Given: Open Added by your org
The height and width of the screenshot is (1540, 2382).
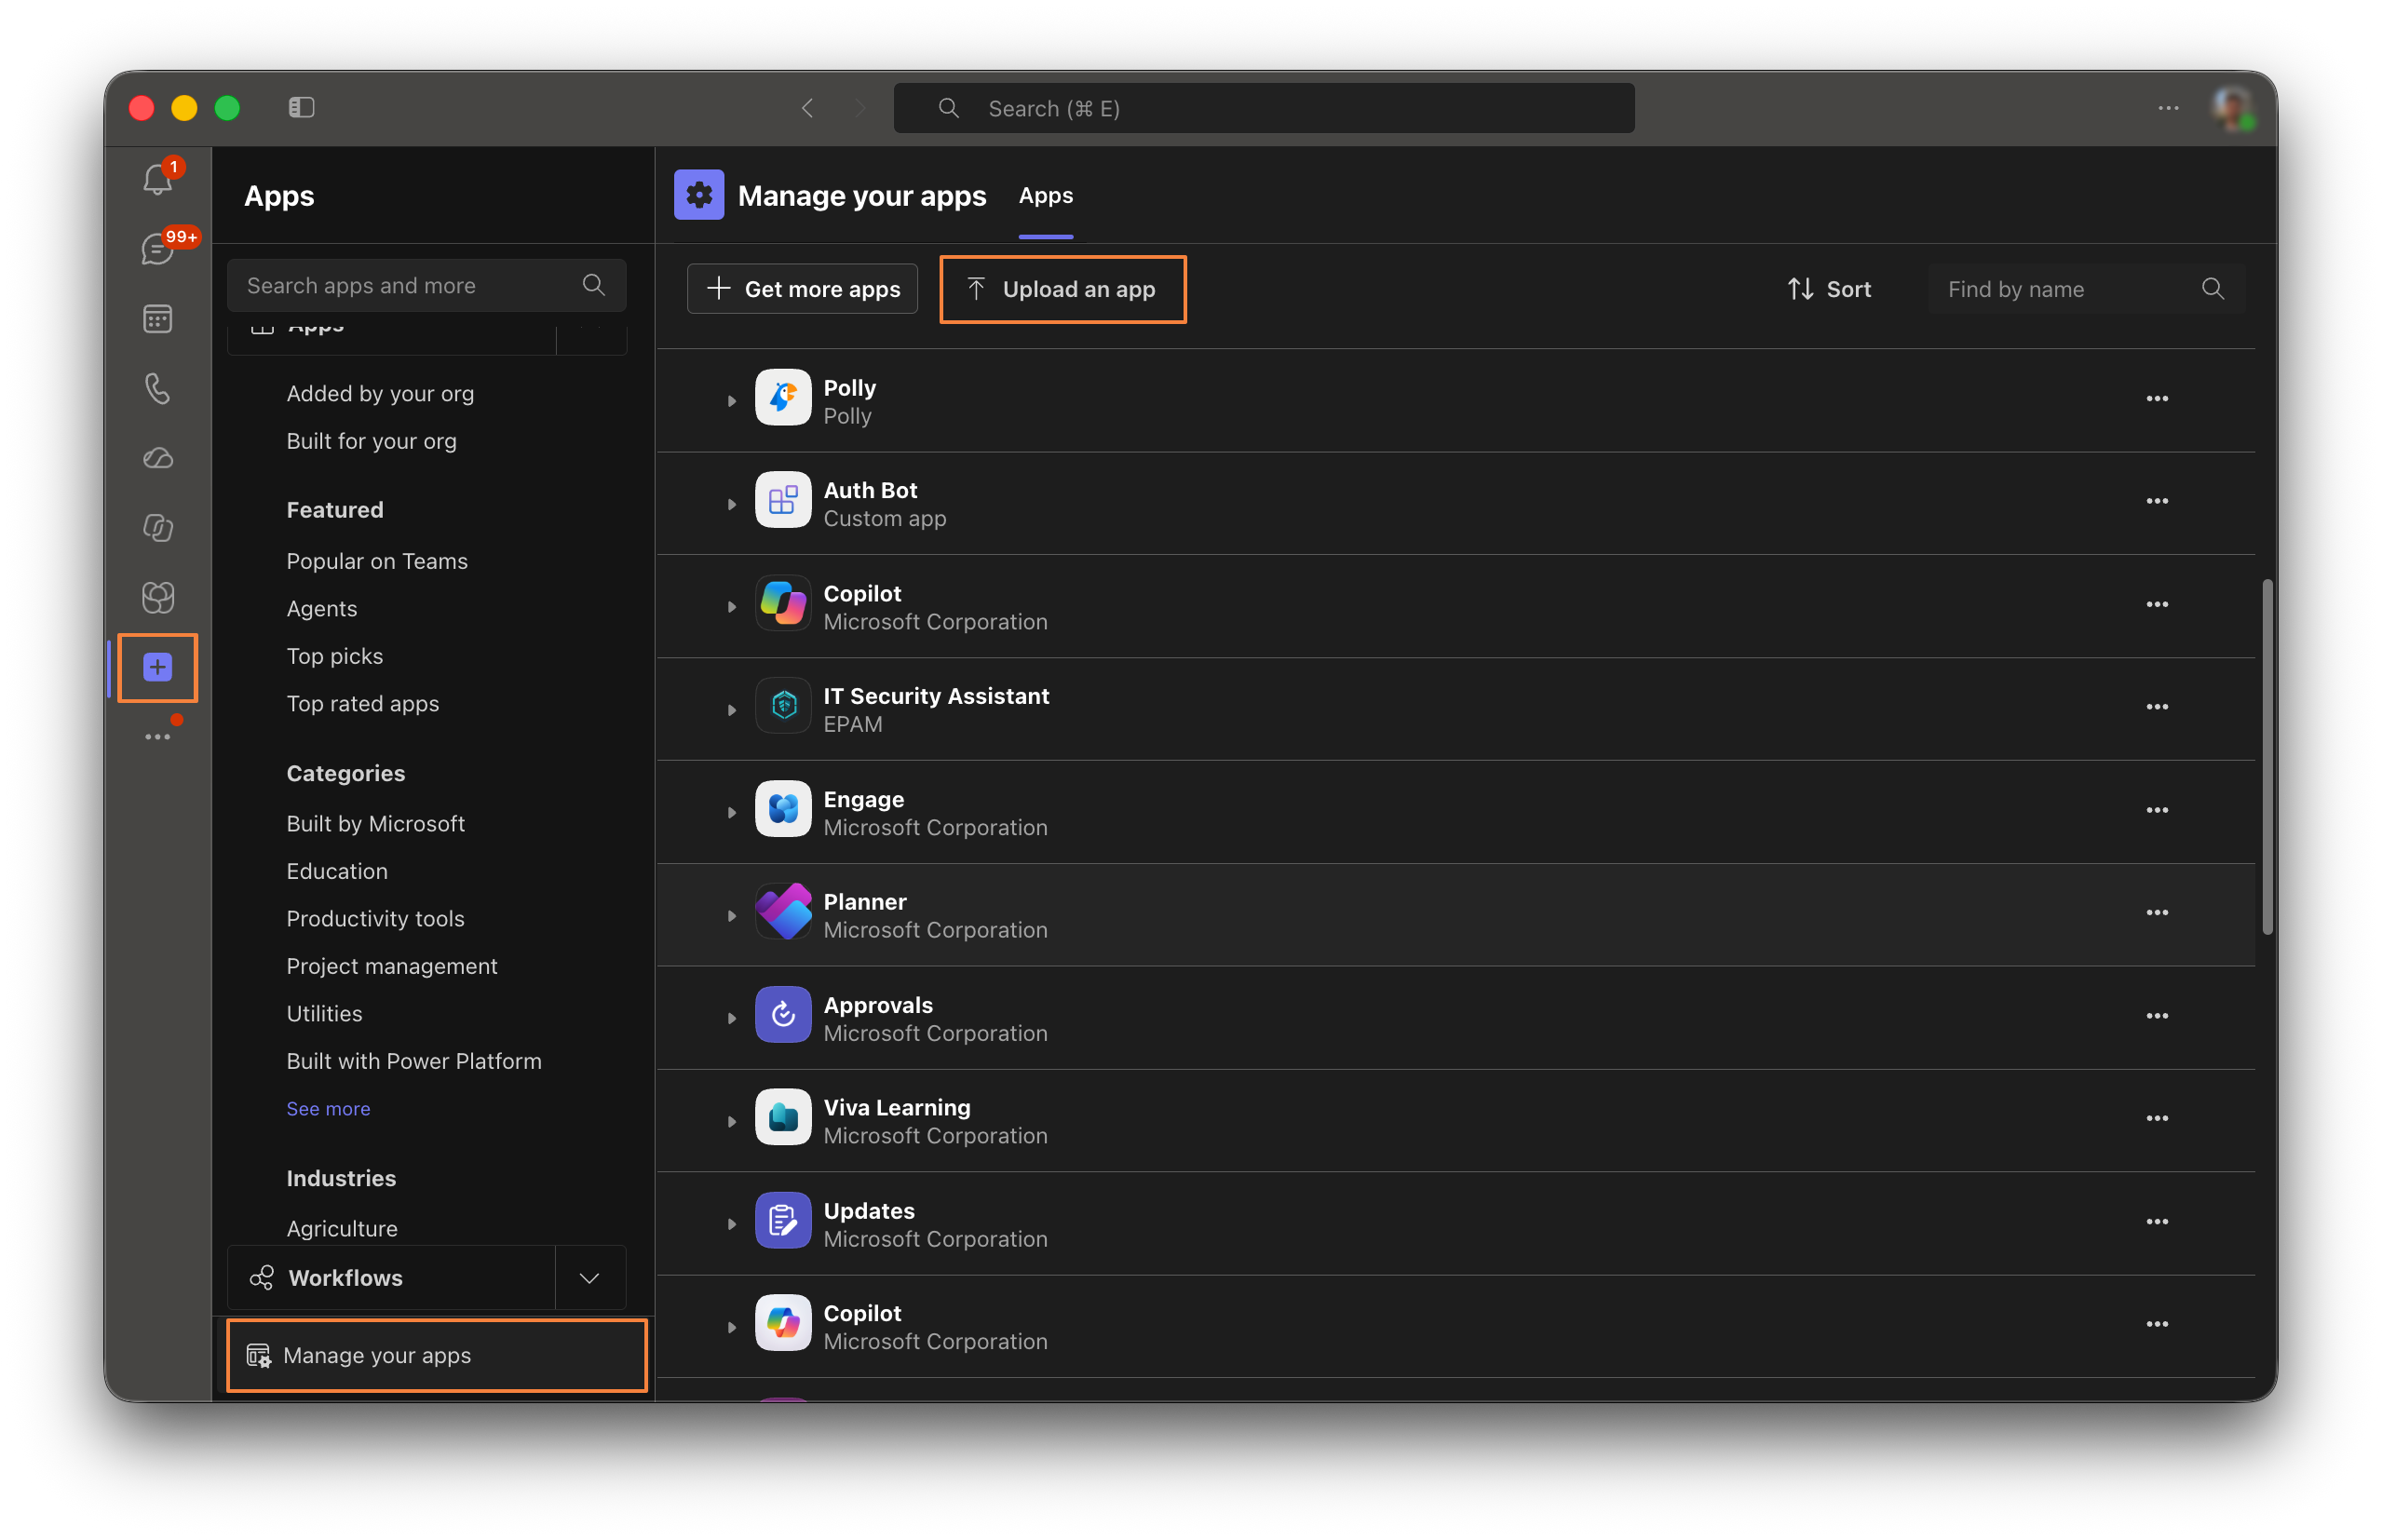Looking at the screenshot, I should point(380,393).
